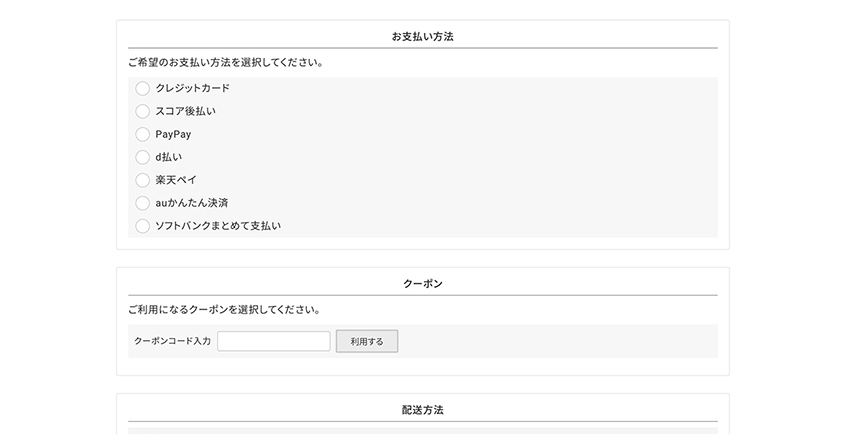Pick the d払い radio button
Screen dimensions: 856x434
click(x=142, y=157)
